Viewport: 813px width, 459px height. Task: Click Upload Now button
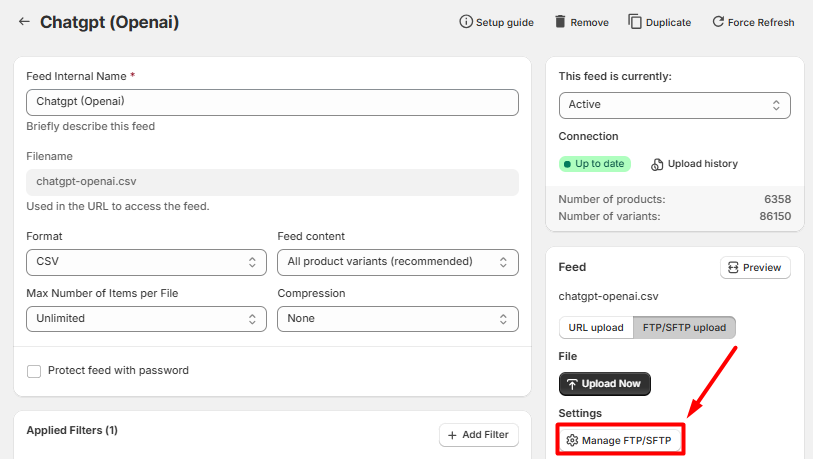tap(605, 384)
